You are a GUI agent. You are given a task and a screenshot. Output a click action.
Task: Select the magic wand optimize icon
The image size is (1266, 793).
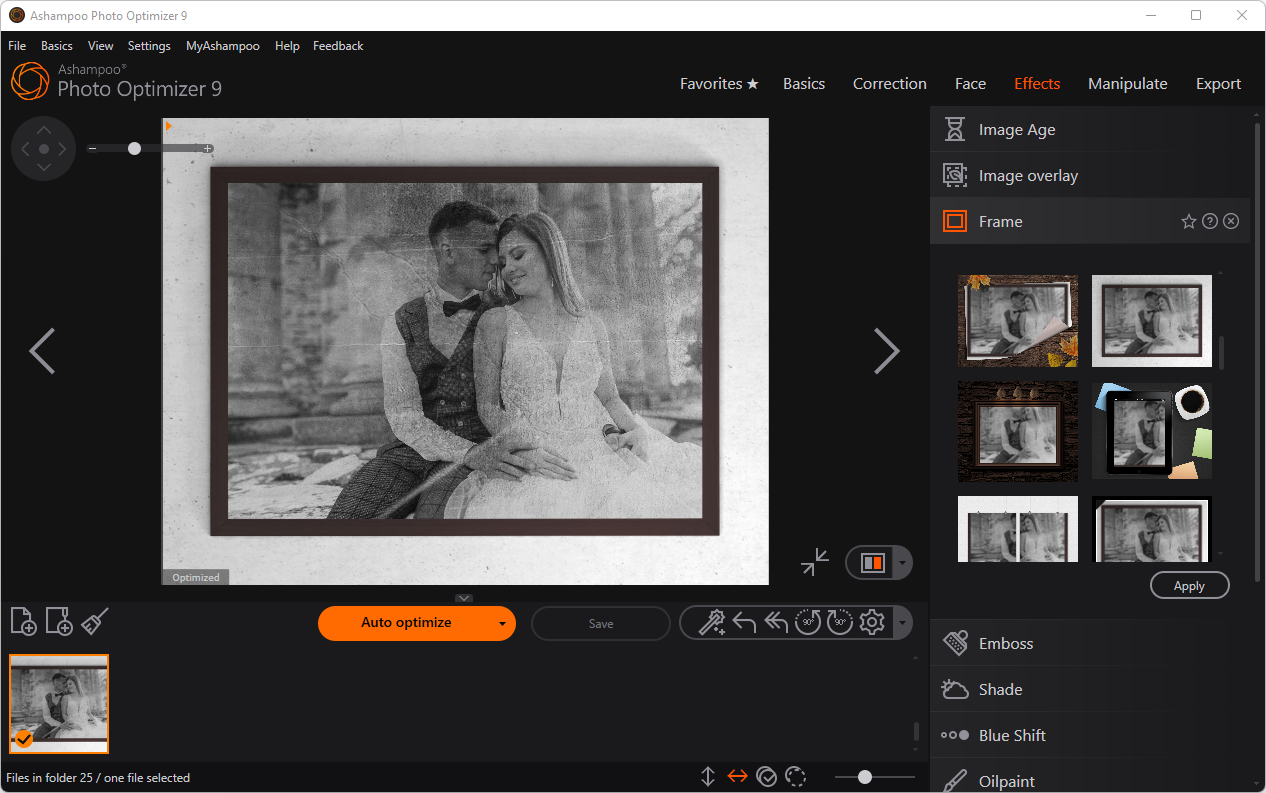(x=714, y=622)
